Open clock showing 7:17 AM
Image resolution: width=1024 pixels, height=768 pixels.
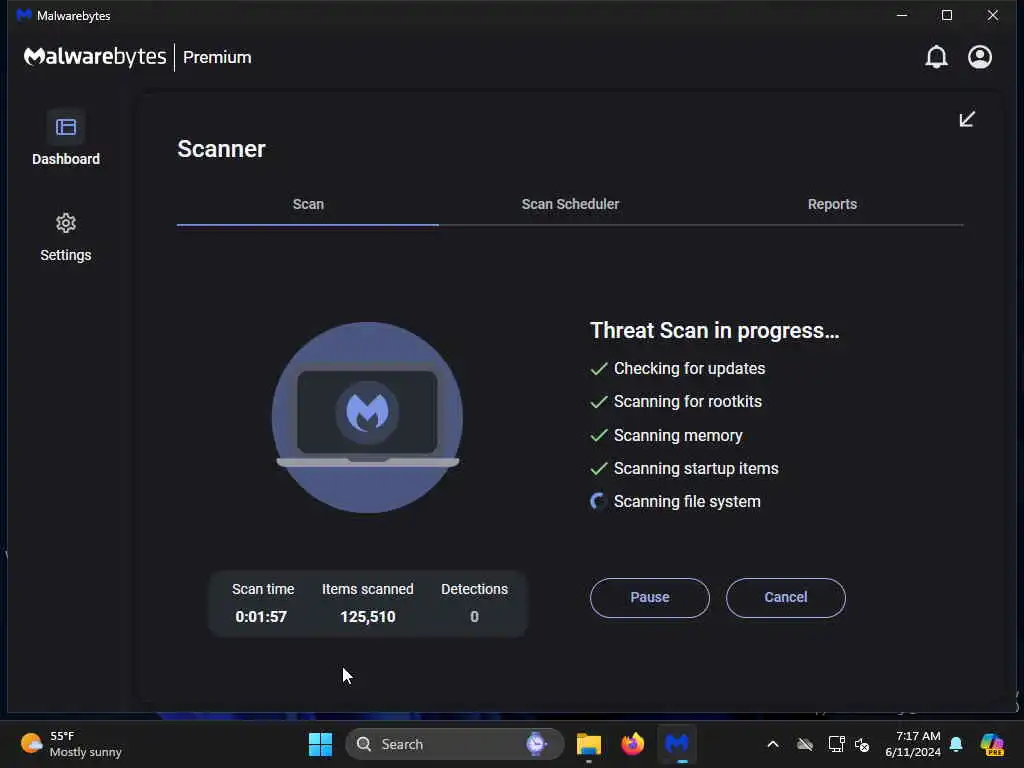[912, 744]
